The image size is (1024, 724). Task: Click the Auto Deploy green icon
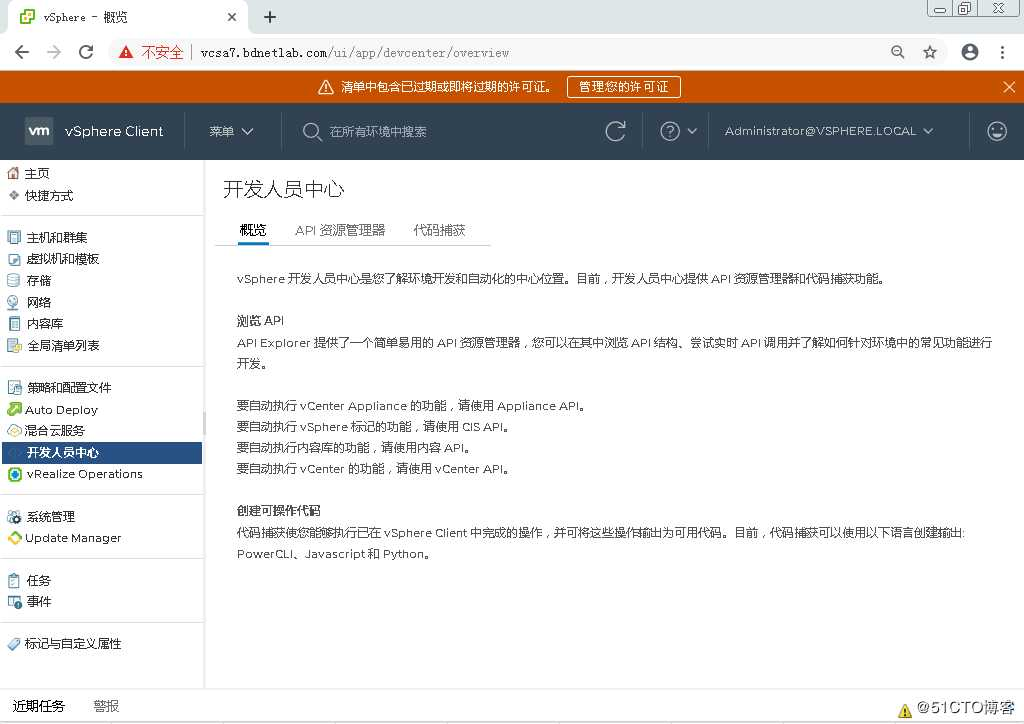[14, 409]
